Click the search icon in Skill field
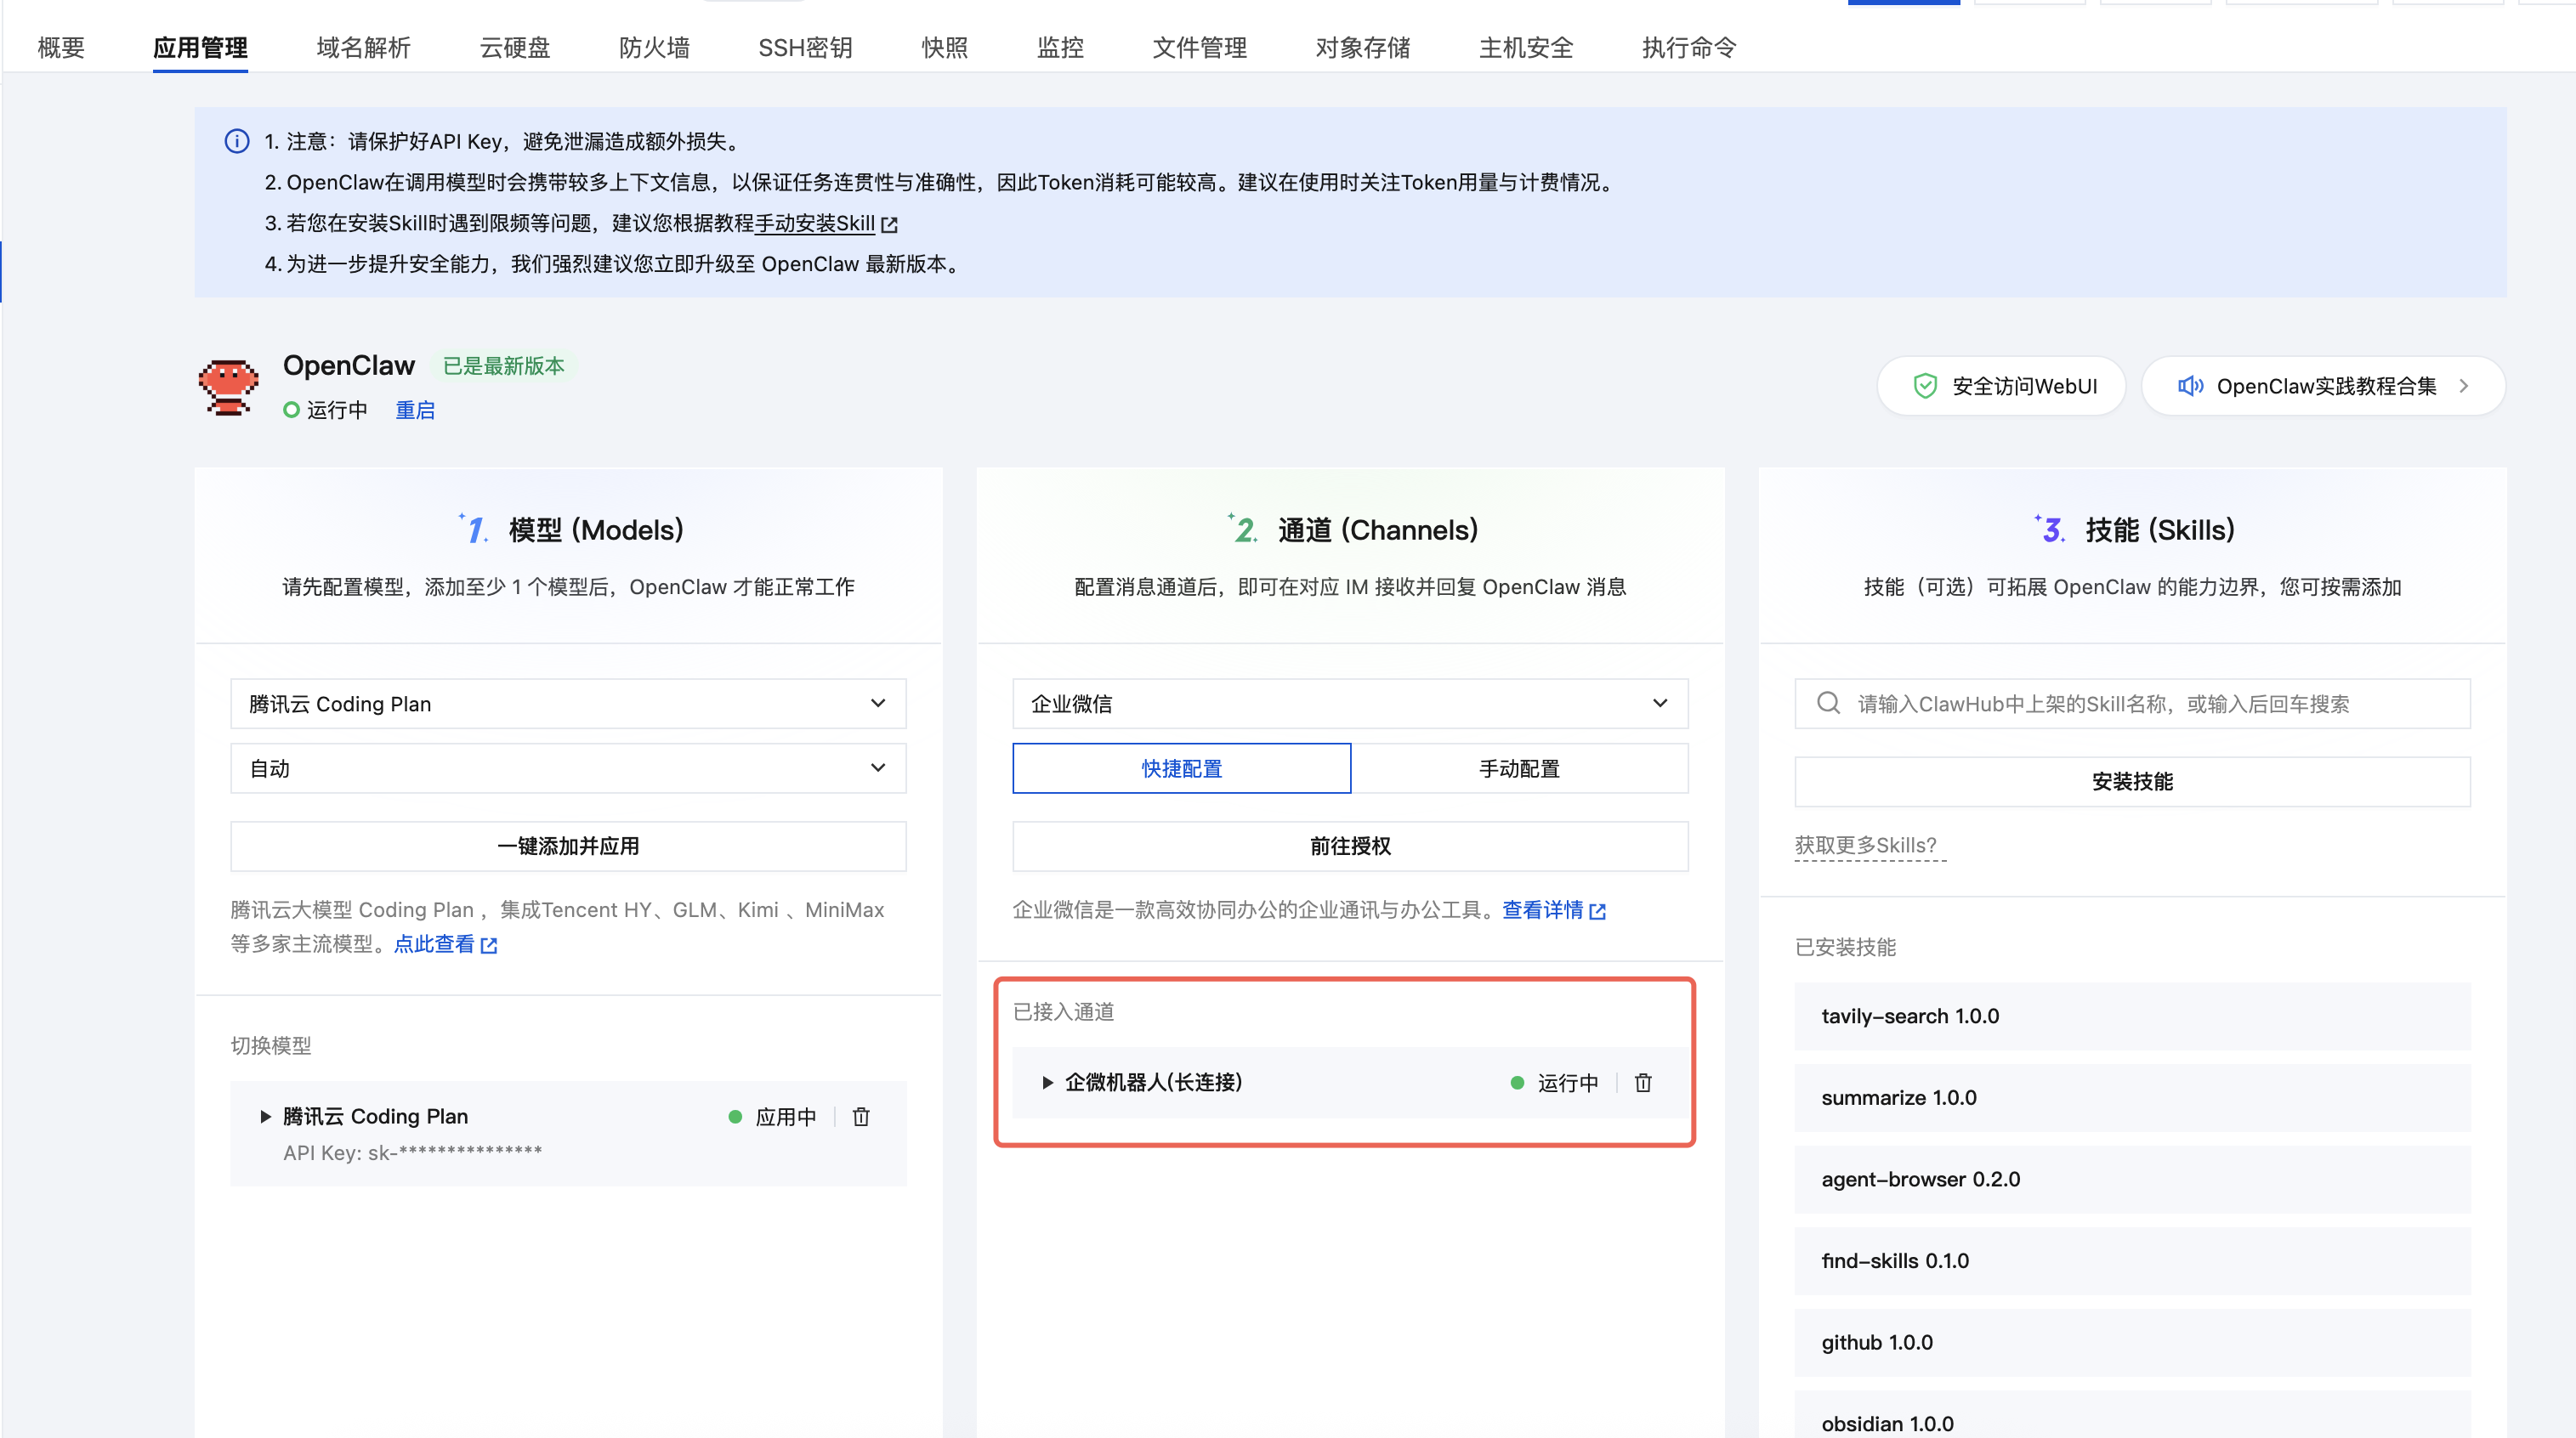This screenshot has width=2576, height=1438. 1828,703
